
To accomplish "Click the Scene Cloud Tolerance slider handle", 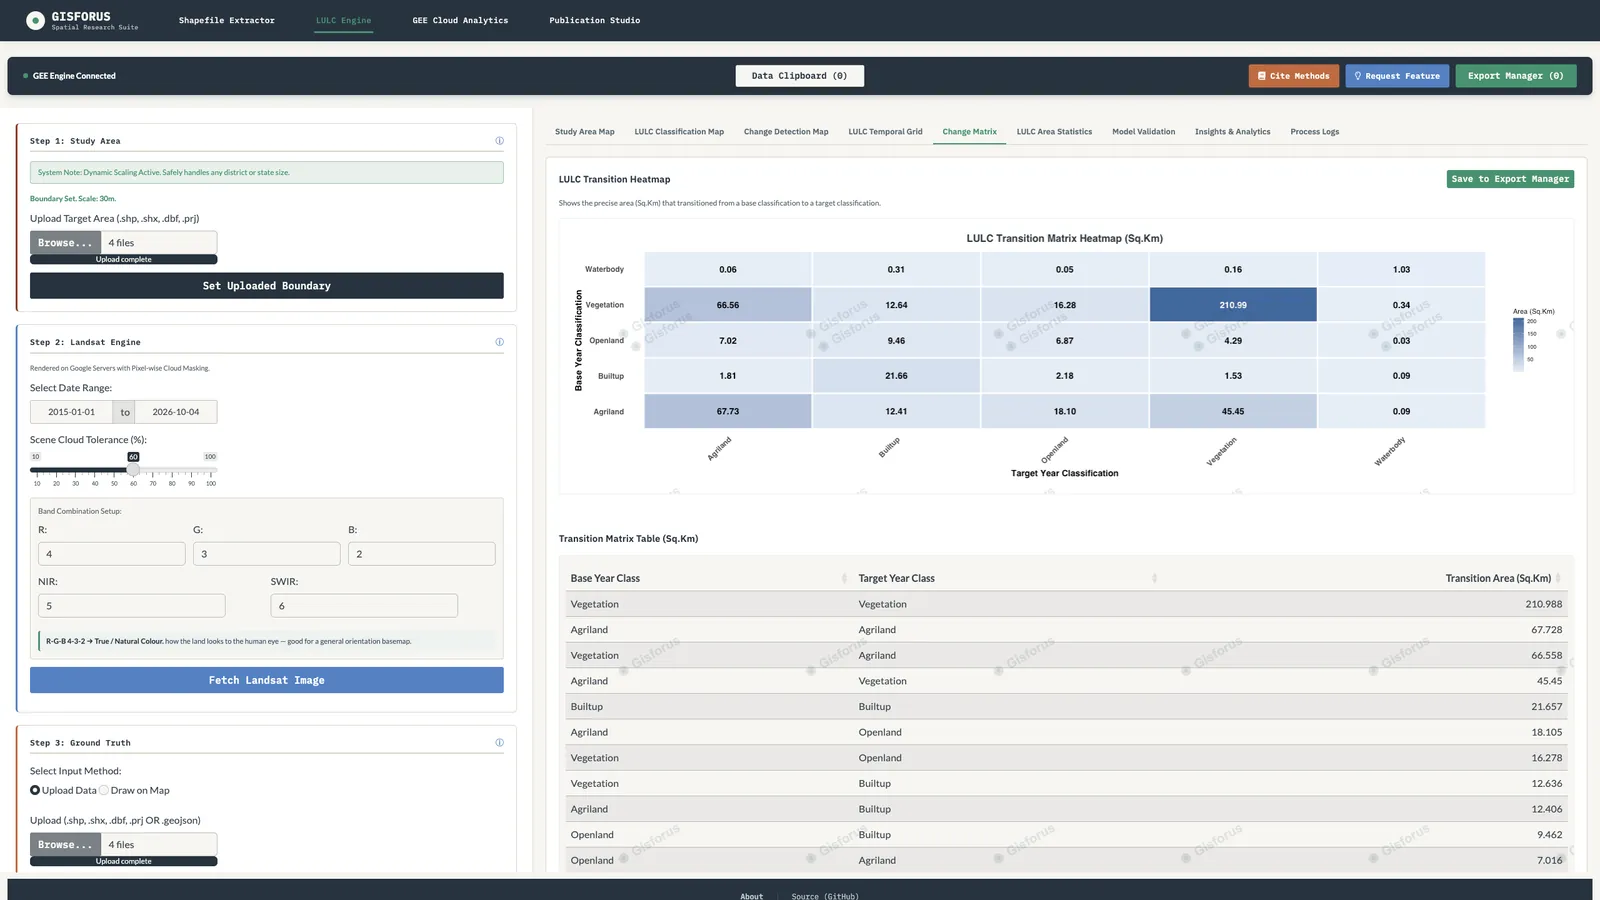I will coord(133,470).
